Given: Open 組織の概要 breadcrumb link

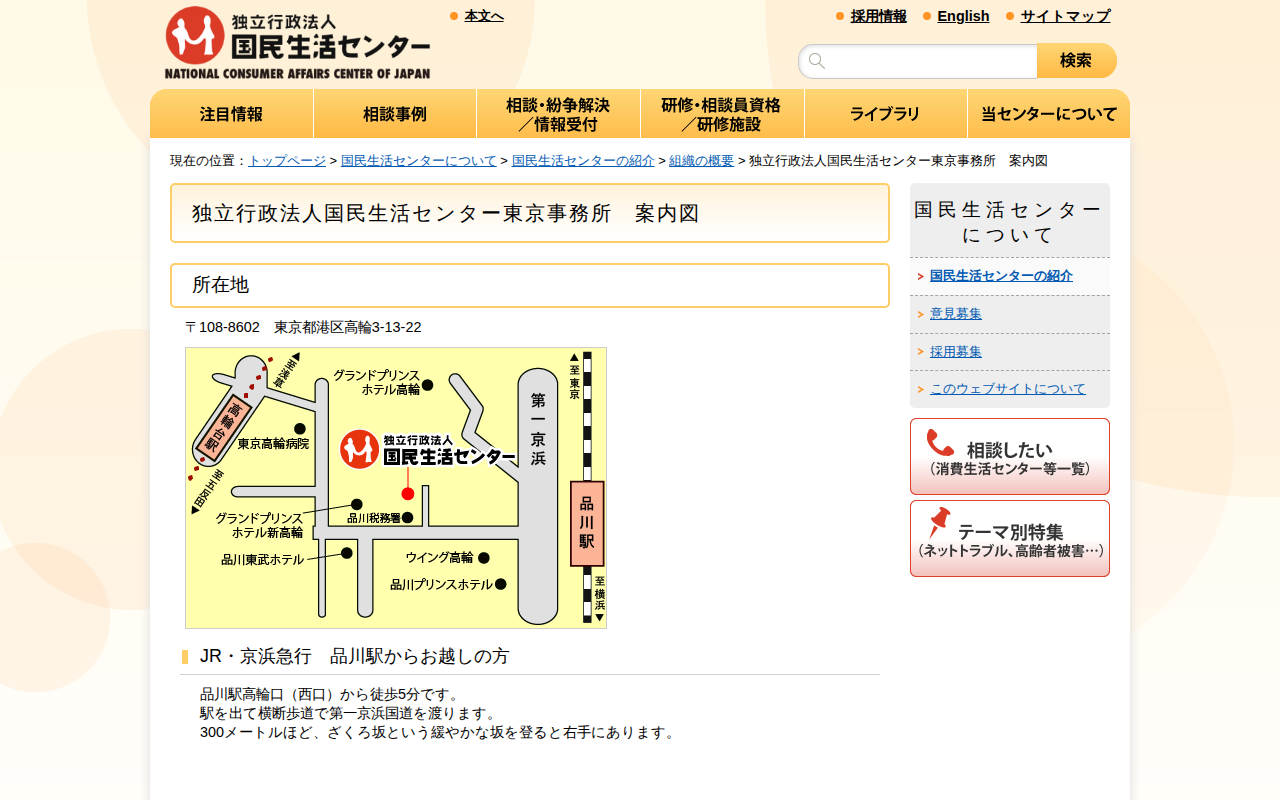Looking at the screenshot, I should tap(701, 161).
